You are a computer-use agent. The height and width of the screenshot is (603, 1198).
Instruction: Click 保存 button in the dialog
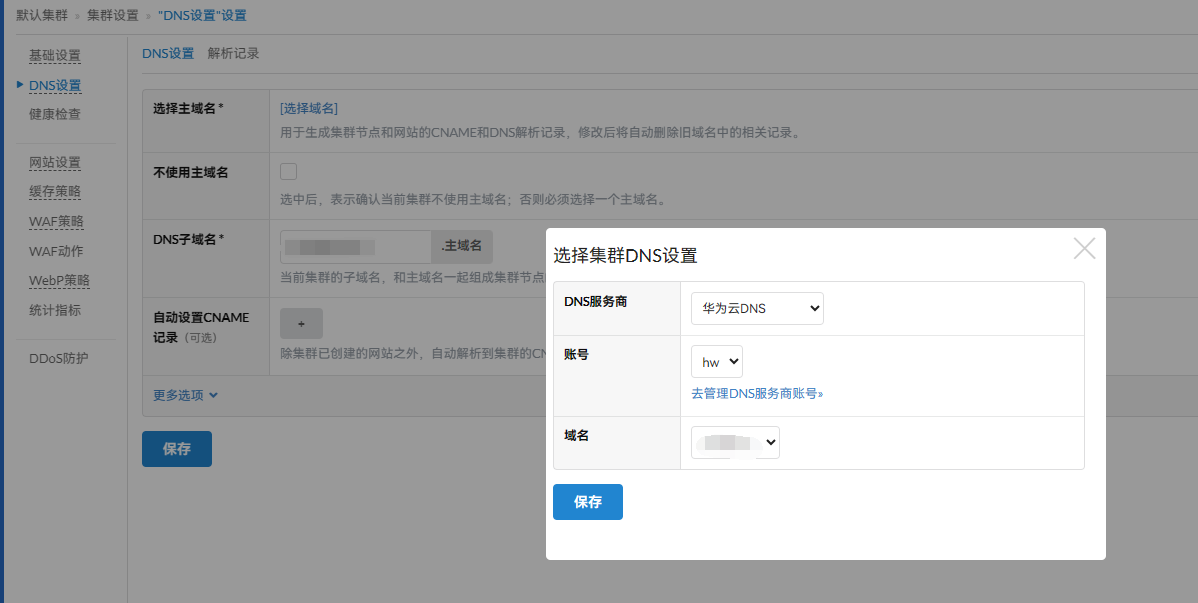pos(588,502)
